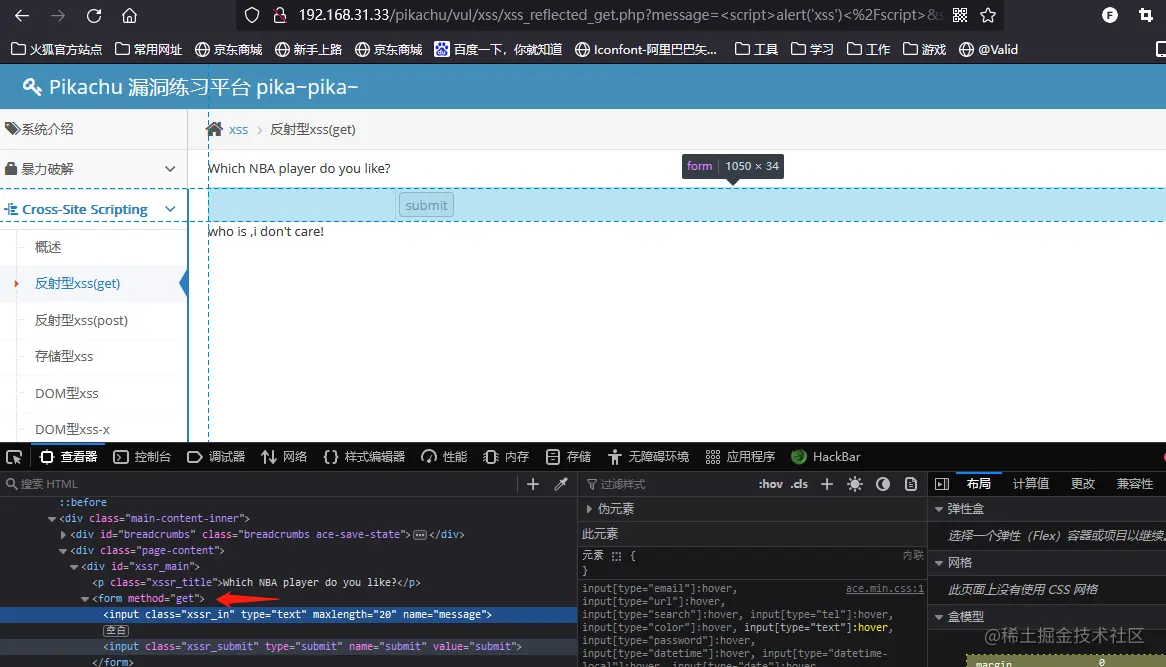Open the 内存 memory tab
The height and width of the screenshot is (667, 1166).
506,457
